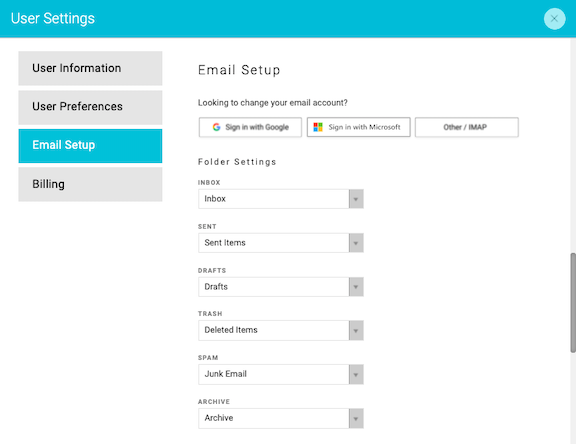The width and height of the screenshot is (576, 444).
Task: Expand the Sent folder dropdown arrow
Action: 356,243
